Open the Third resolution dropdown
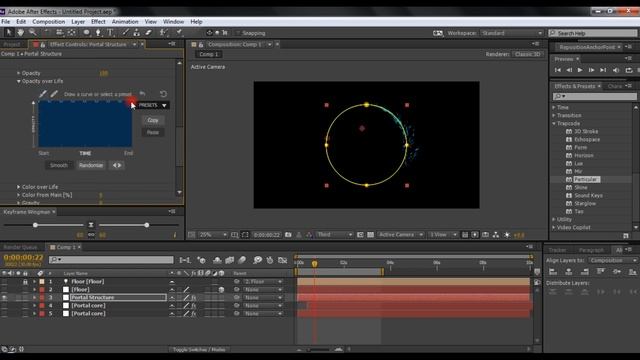Screen dimensions: 640x360 tap(334, 235)
